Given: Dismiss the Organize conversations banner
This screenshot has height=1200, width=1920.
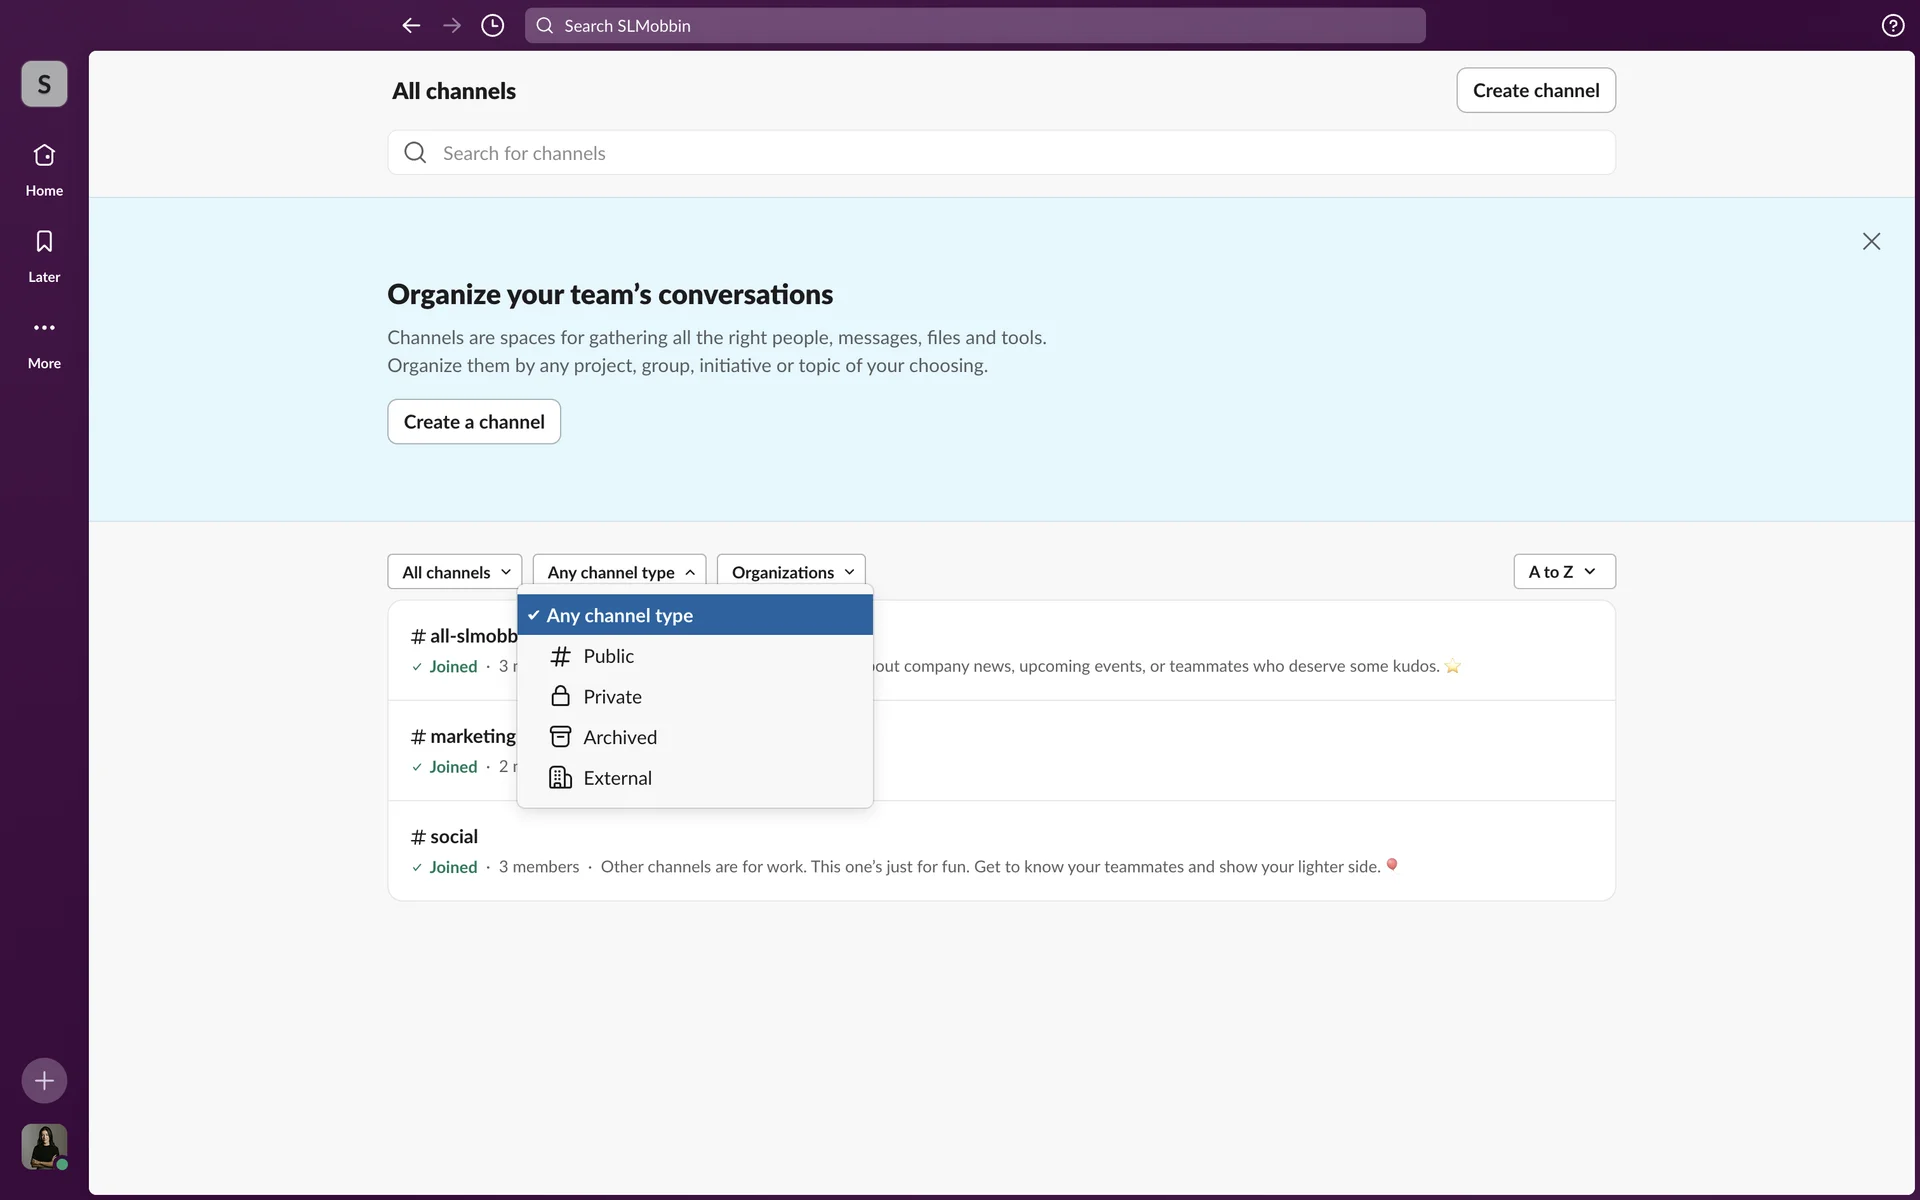Looking at the screenshot, I should [x=1871, y=242].
